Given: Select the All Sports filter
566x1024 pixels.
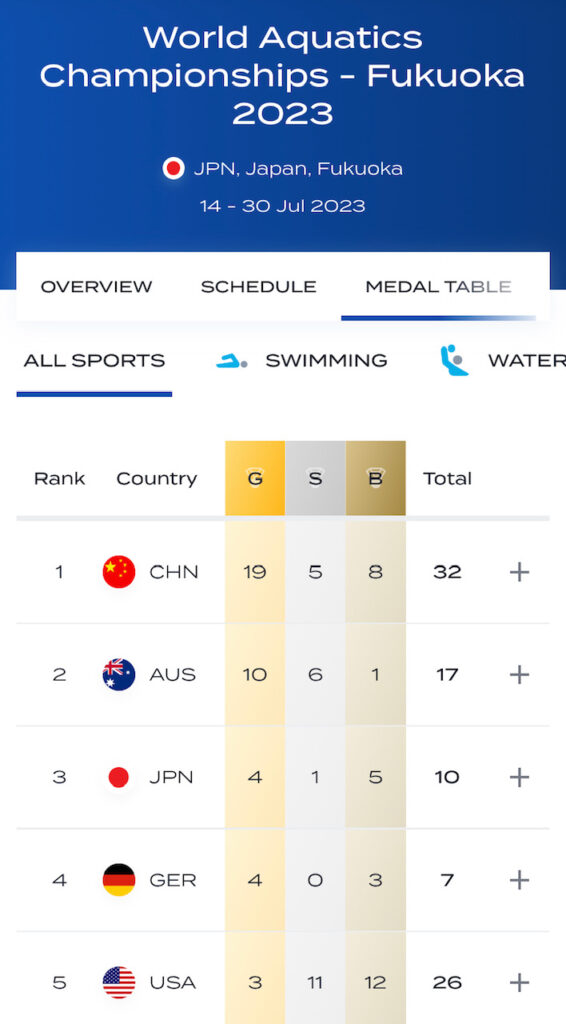Looking at the screenshot, I should (94, 360).
